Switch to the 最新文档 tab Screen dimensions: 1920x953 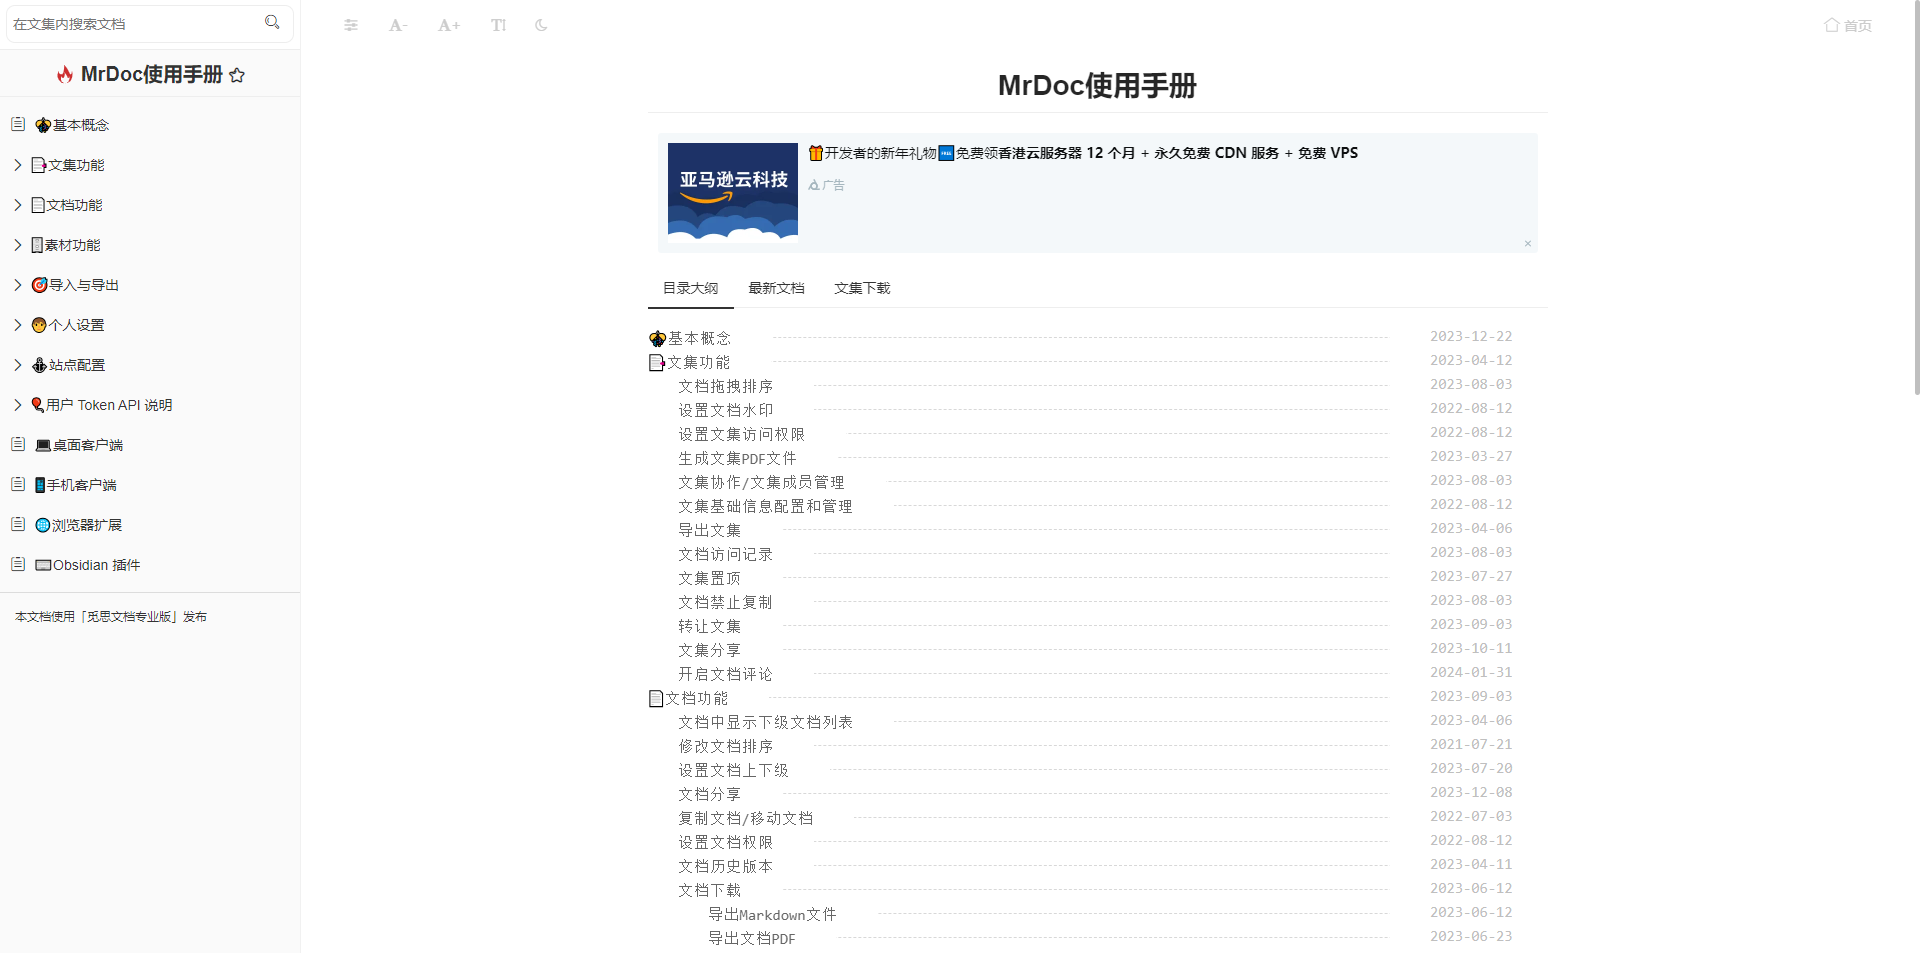pos(776,288)
